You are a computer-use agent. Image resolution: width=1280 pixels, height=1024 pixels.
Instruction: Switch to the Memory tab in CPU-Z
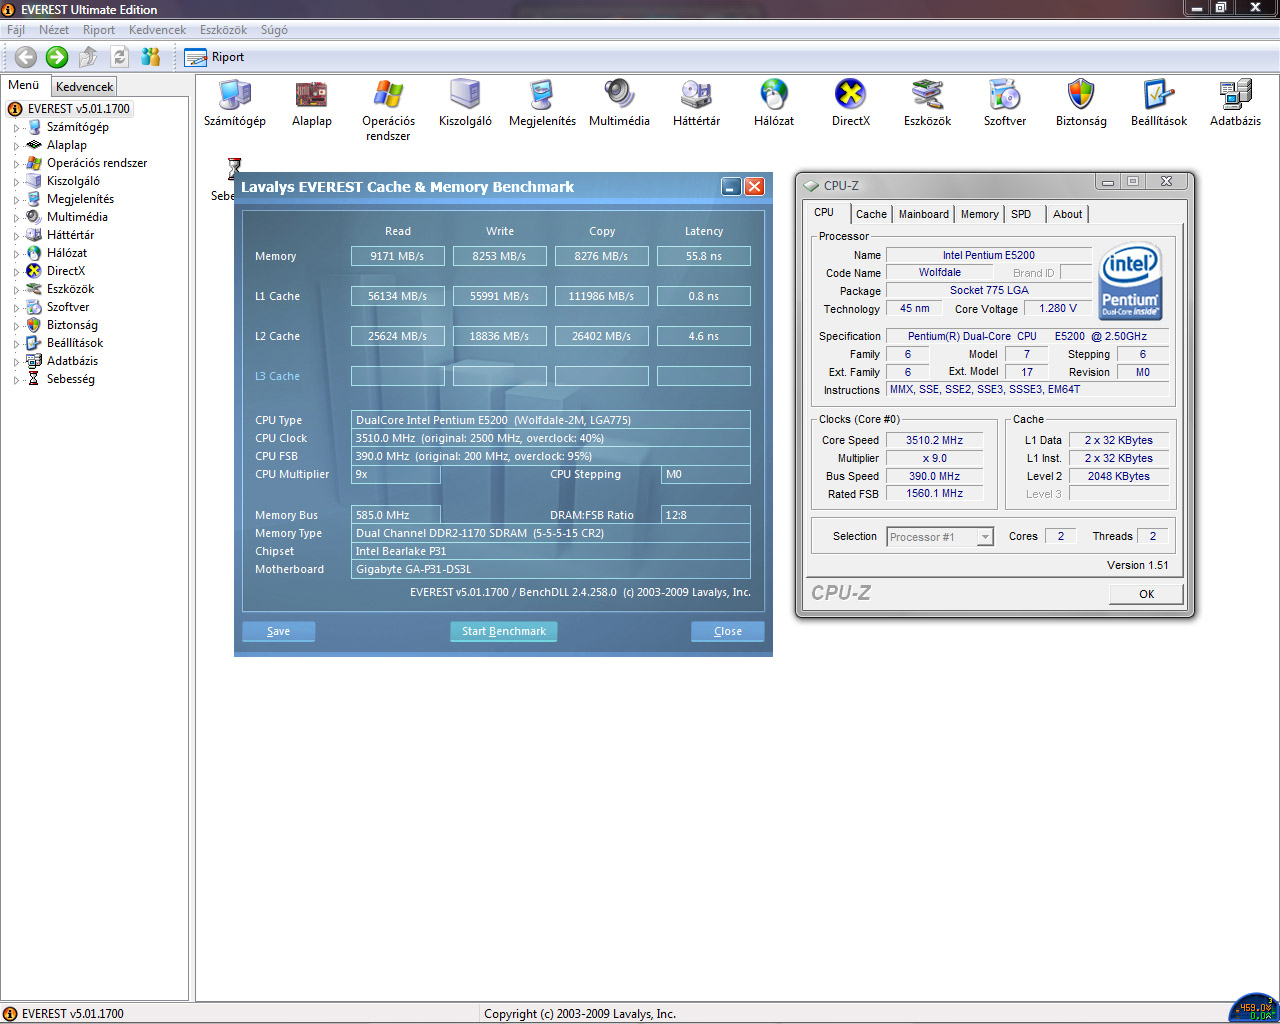979,214
